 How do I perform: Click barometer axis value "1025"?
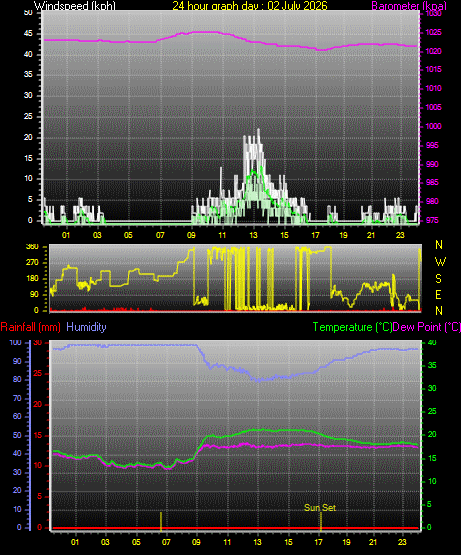click(433, 33)
